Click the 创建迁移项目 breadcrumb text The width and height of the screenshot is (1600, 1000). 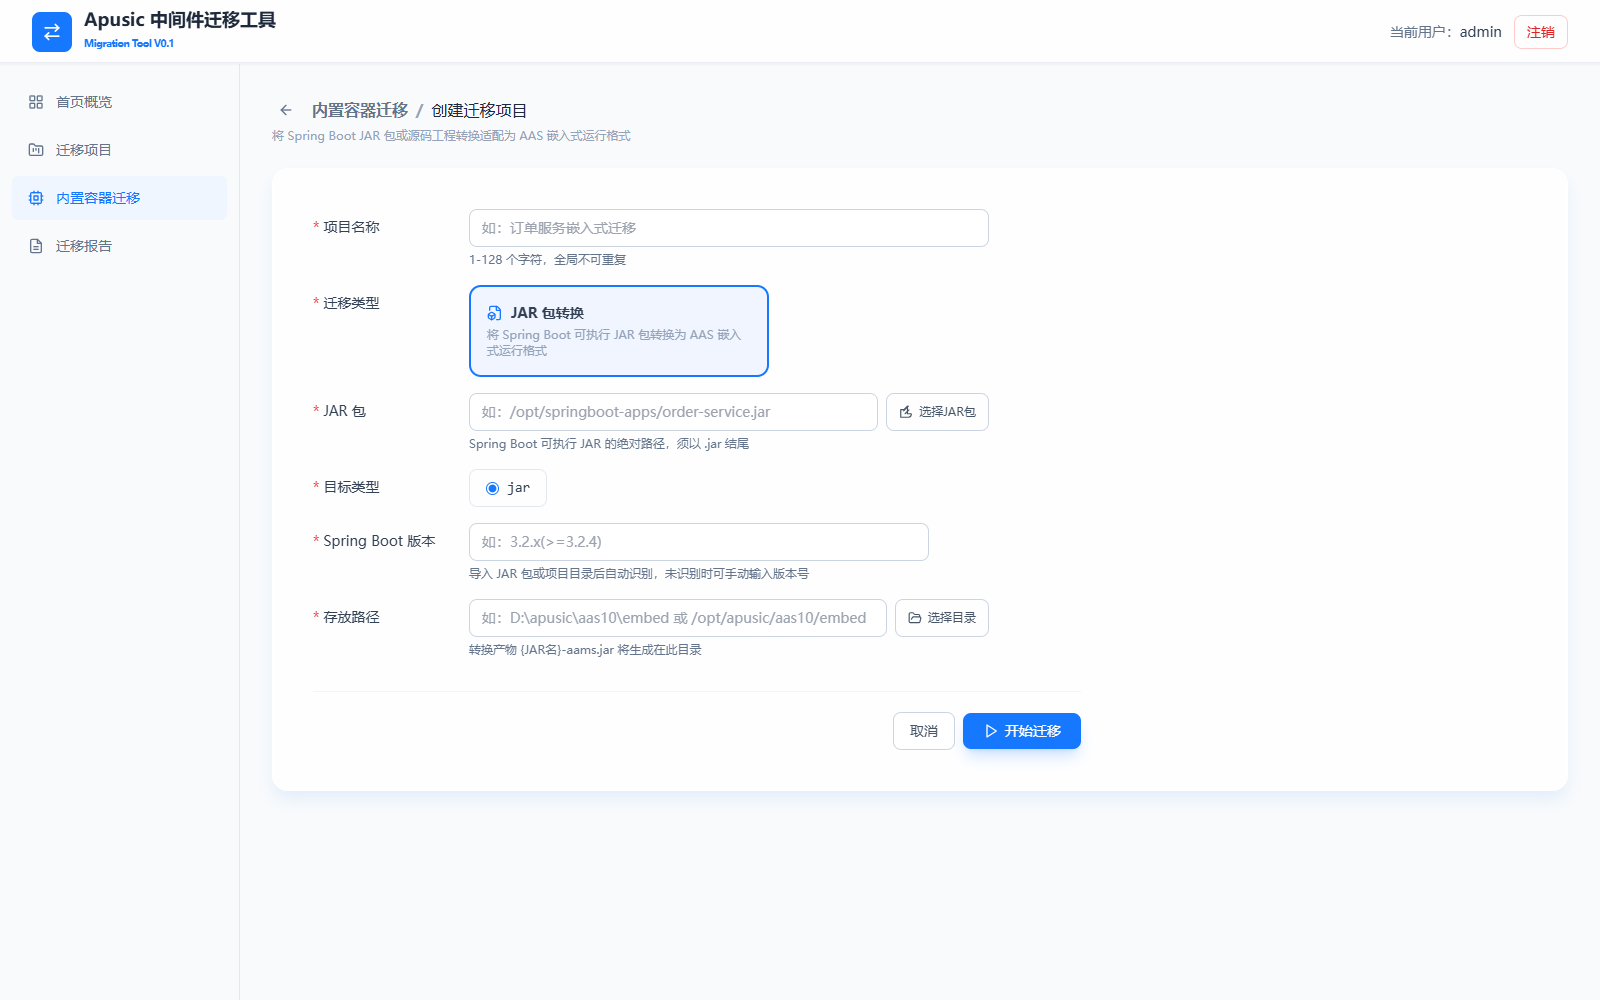[x=479, y=110]
